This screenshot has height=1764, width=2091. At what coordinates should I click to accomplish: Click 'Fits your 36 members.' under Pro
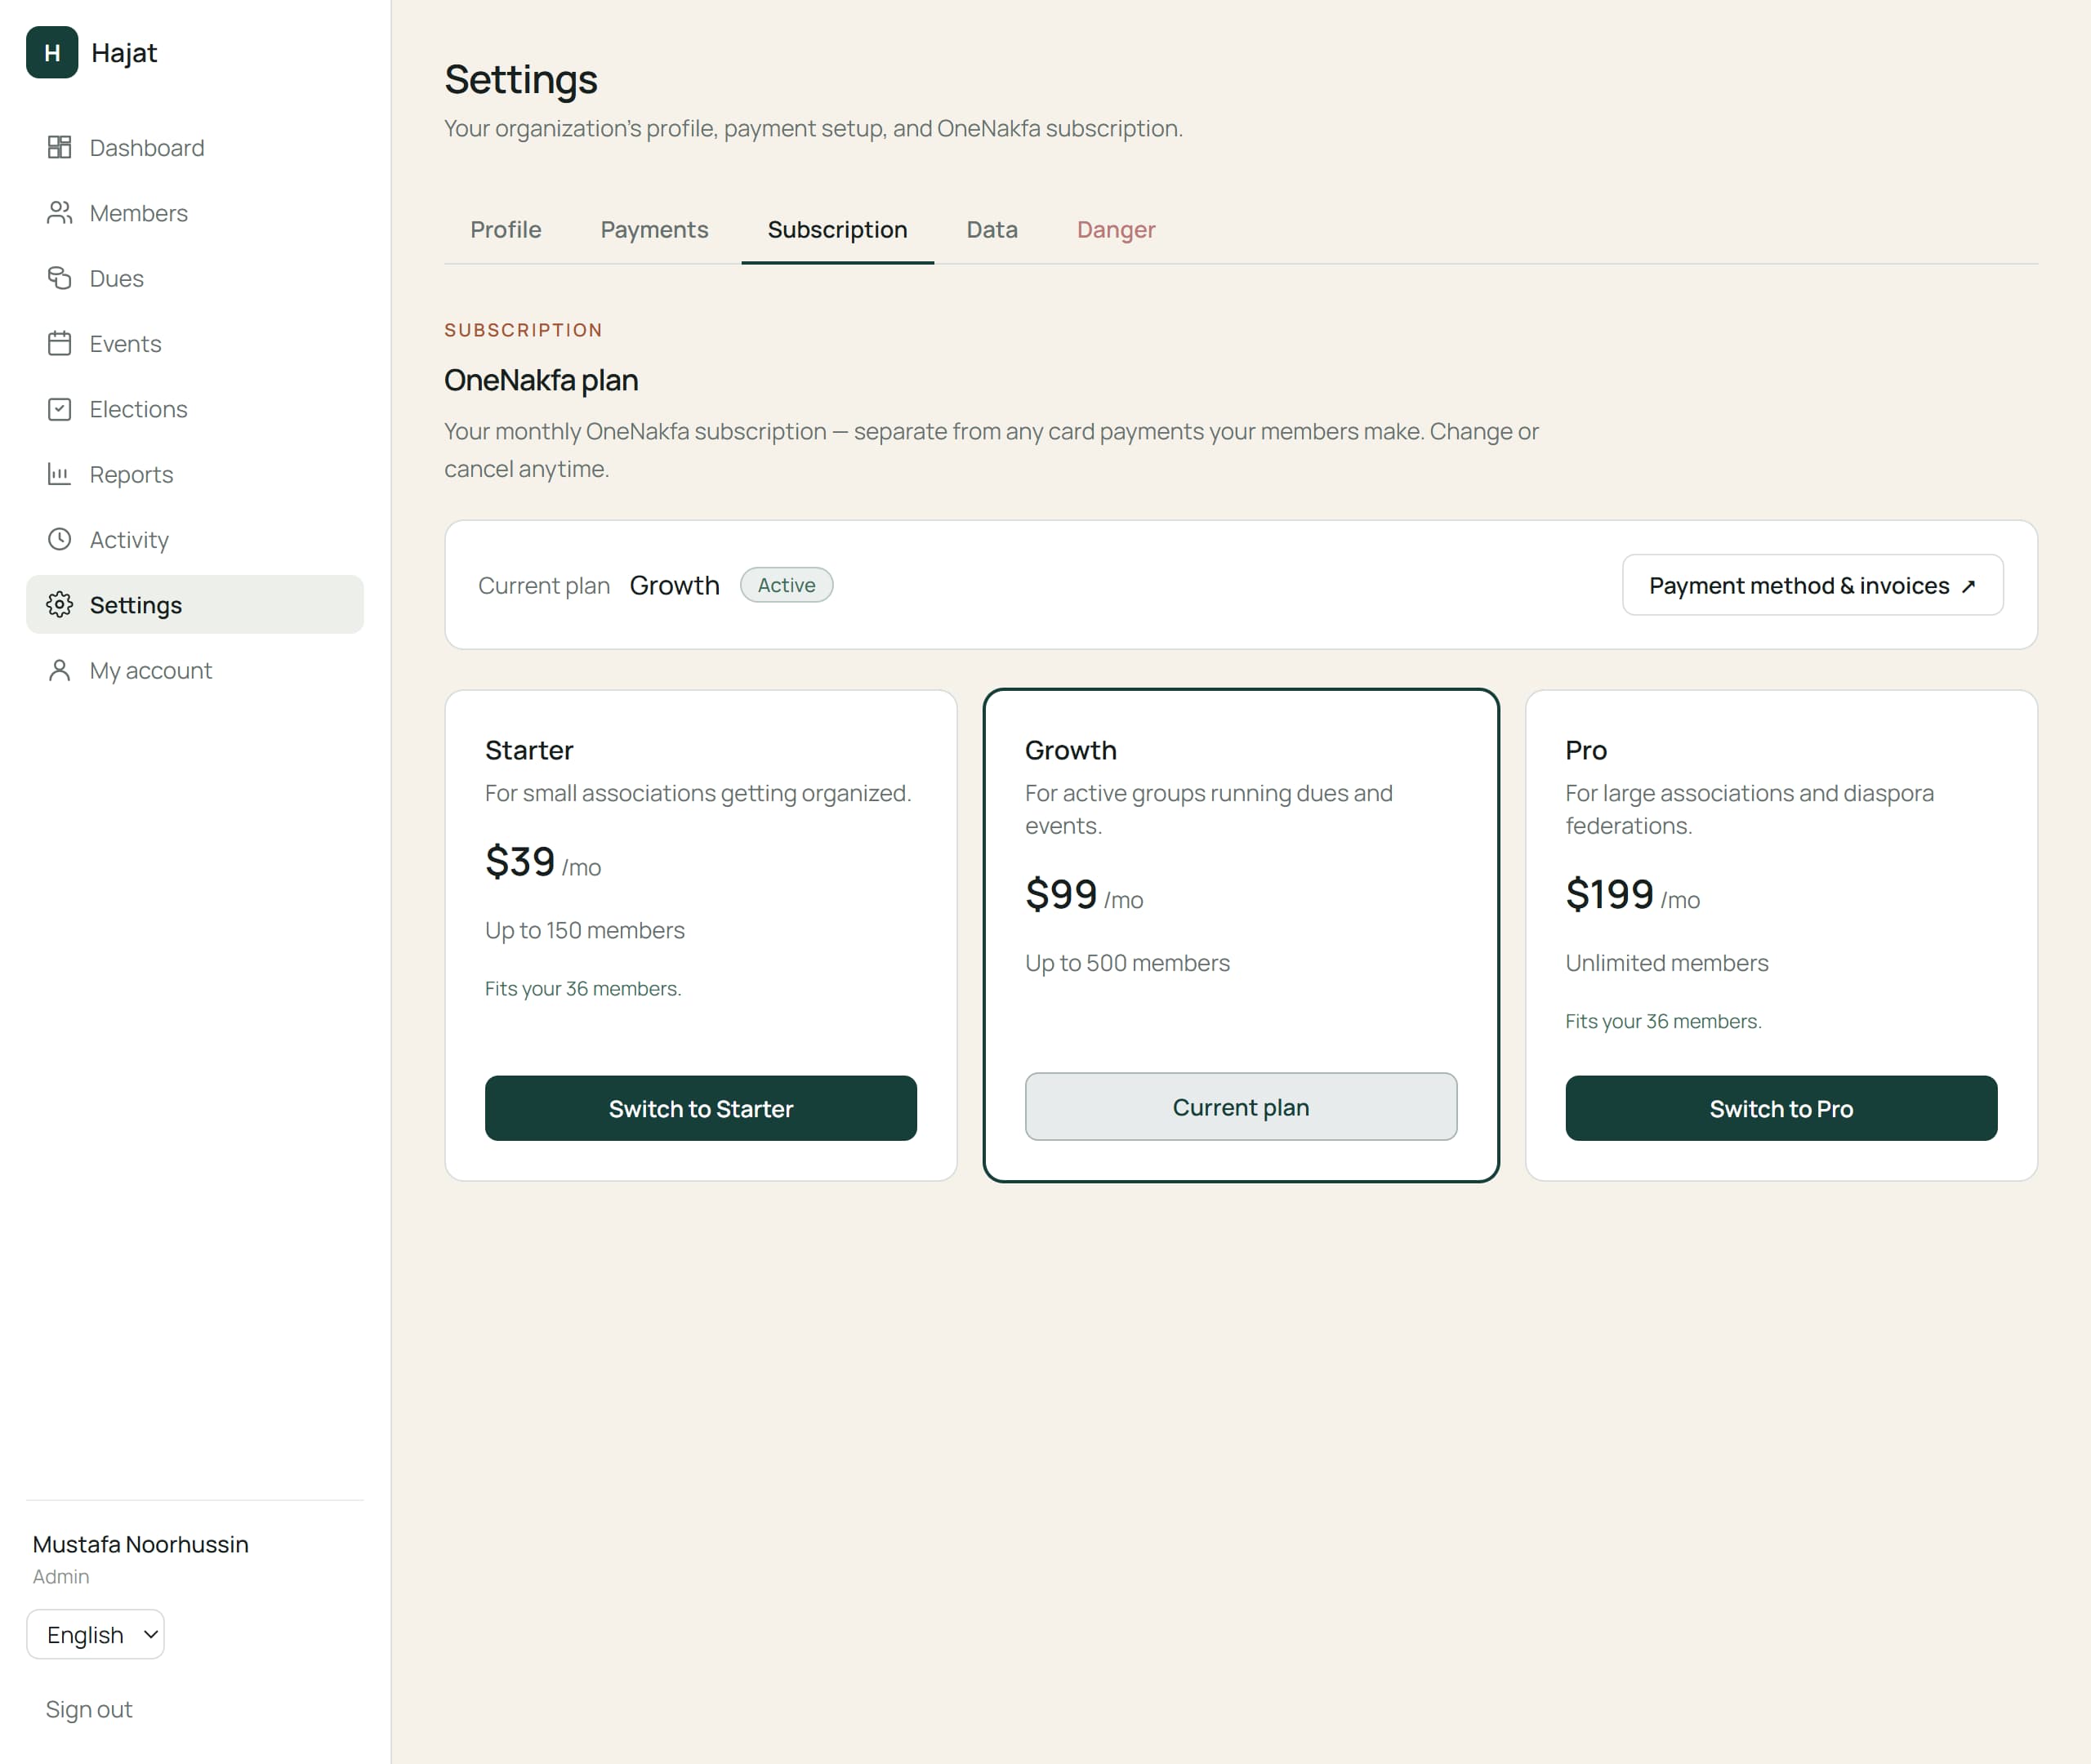[x=1663, y=1021]
